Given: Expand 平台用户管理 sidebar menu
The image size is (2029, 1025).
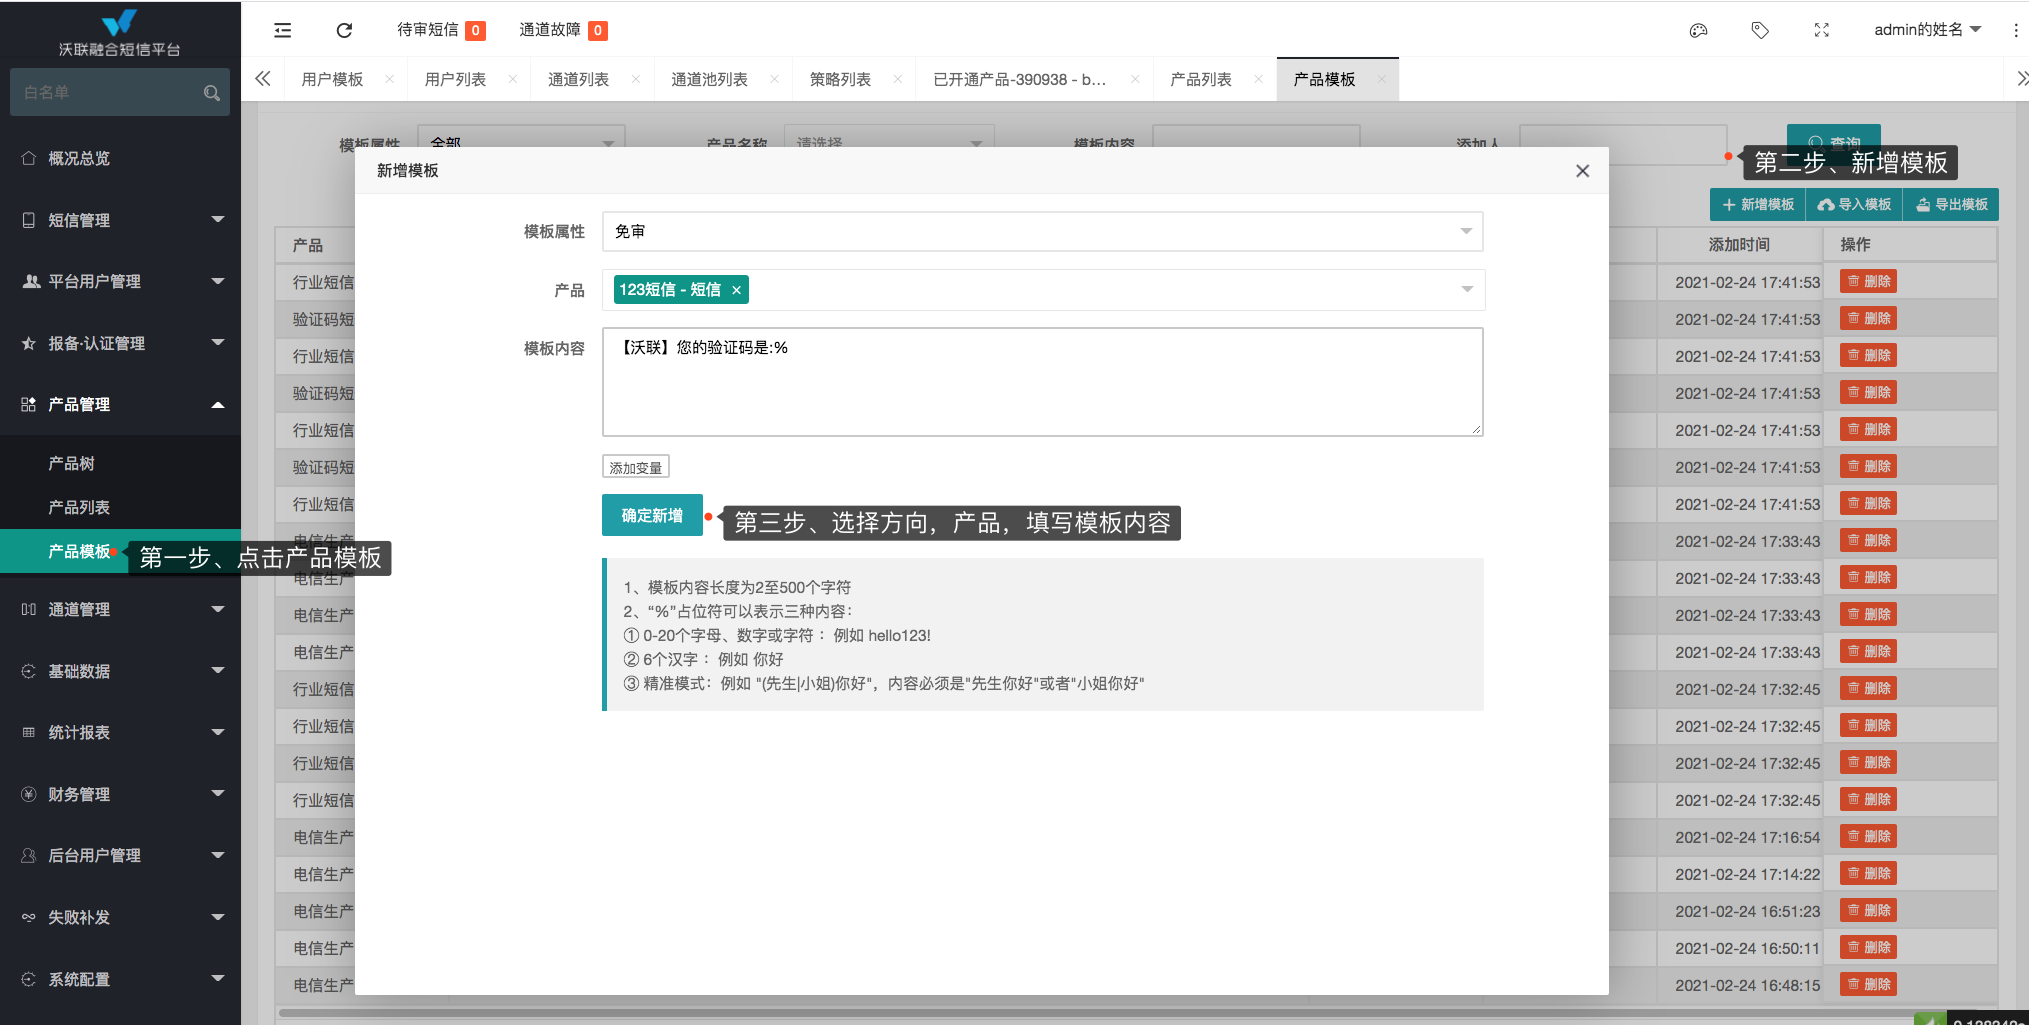Looking at the screenshot, I should point(120,281).
